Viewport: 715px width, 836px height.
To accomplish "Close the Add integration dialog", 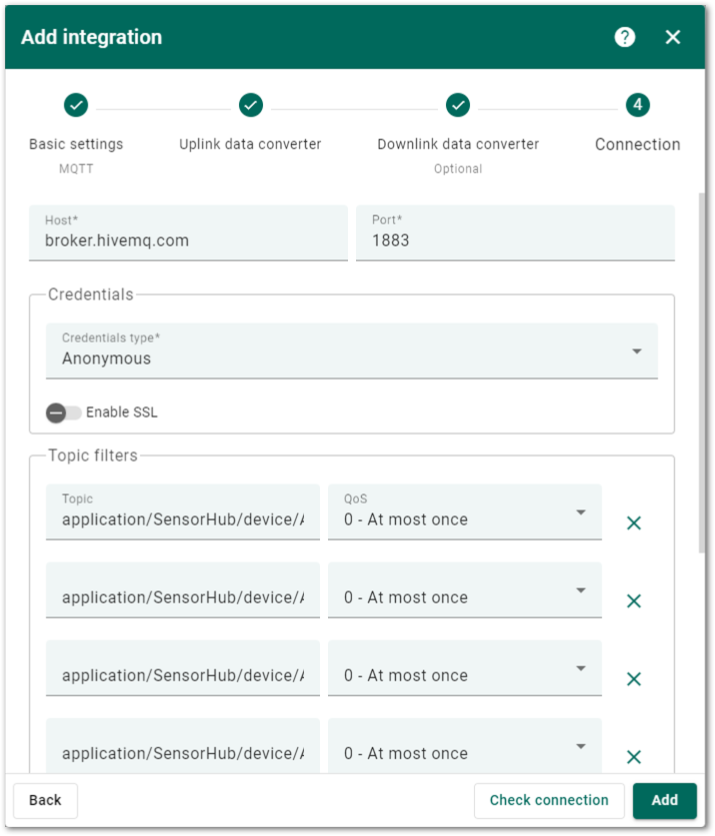I will point(672,37).
